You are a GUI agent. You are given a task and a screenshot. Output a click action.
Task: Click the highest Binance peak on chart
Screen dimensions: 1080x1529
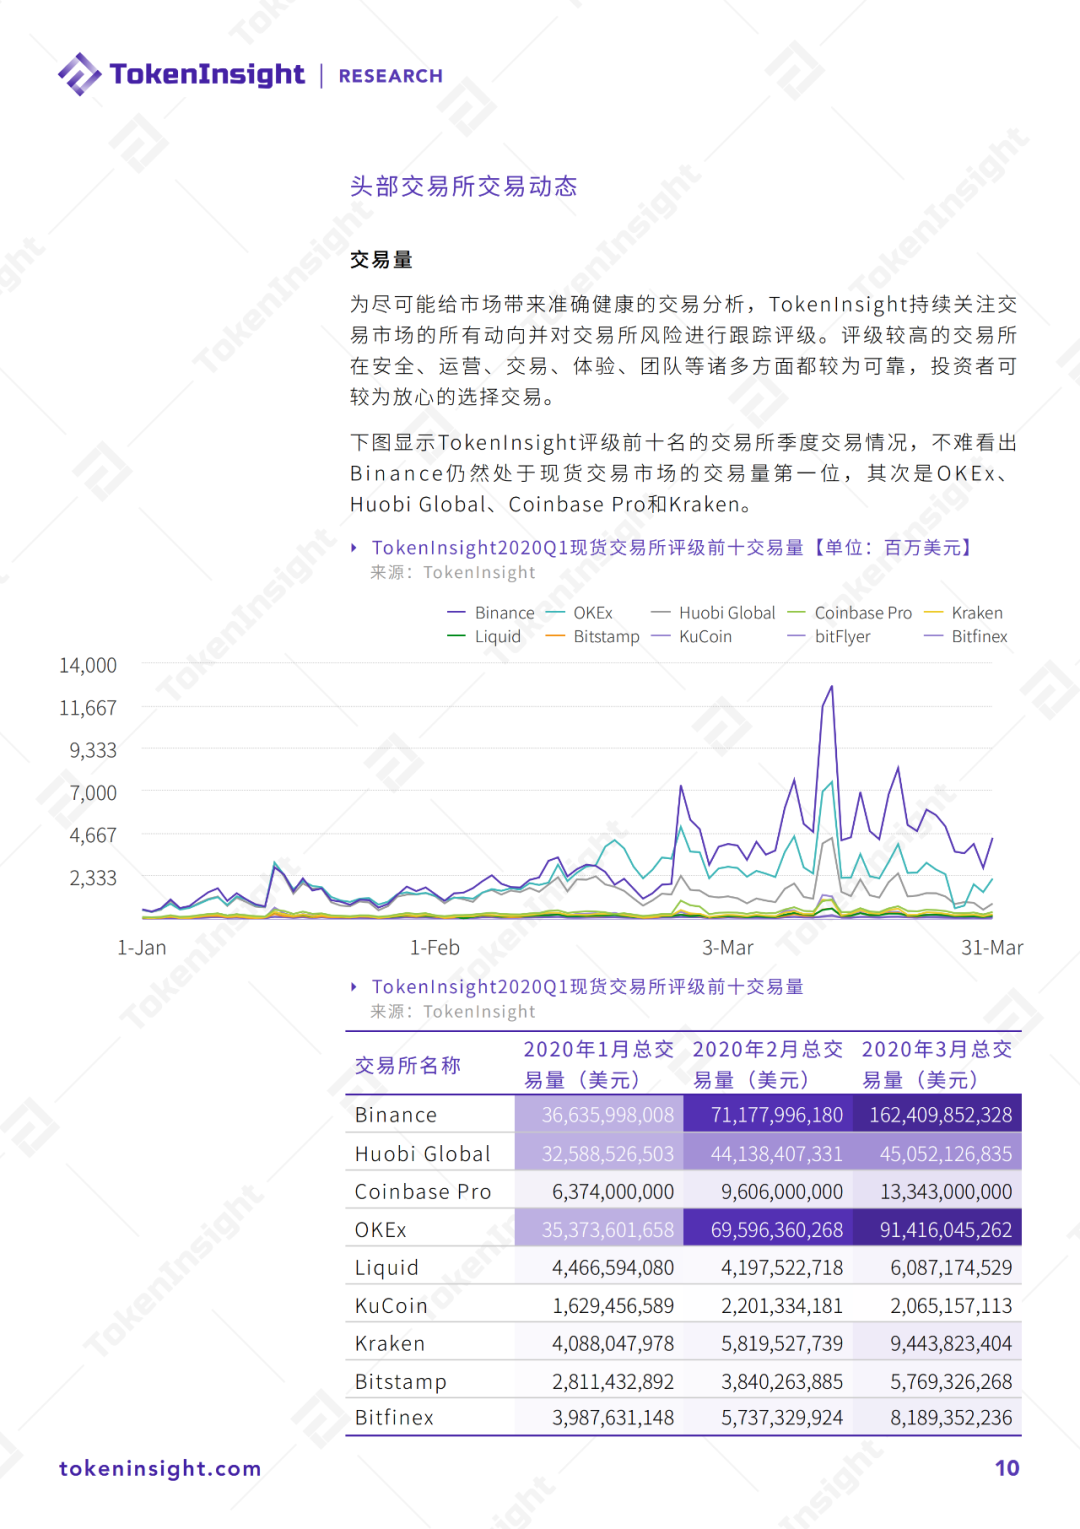coord(831,688)
